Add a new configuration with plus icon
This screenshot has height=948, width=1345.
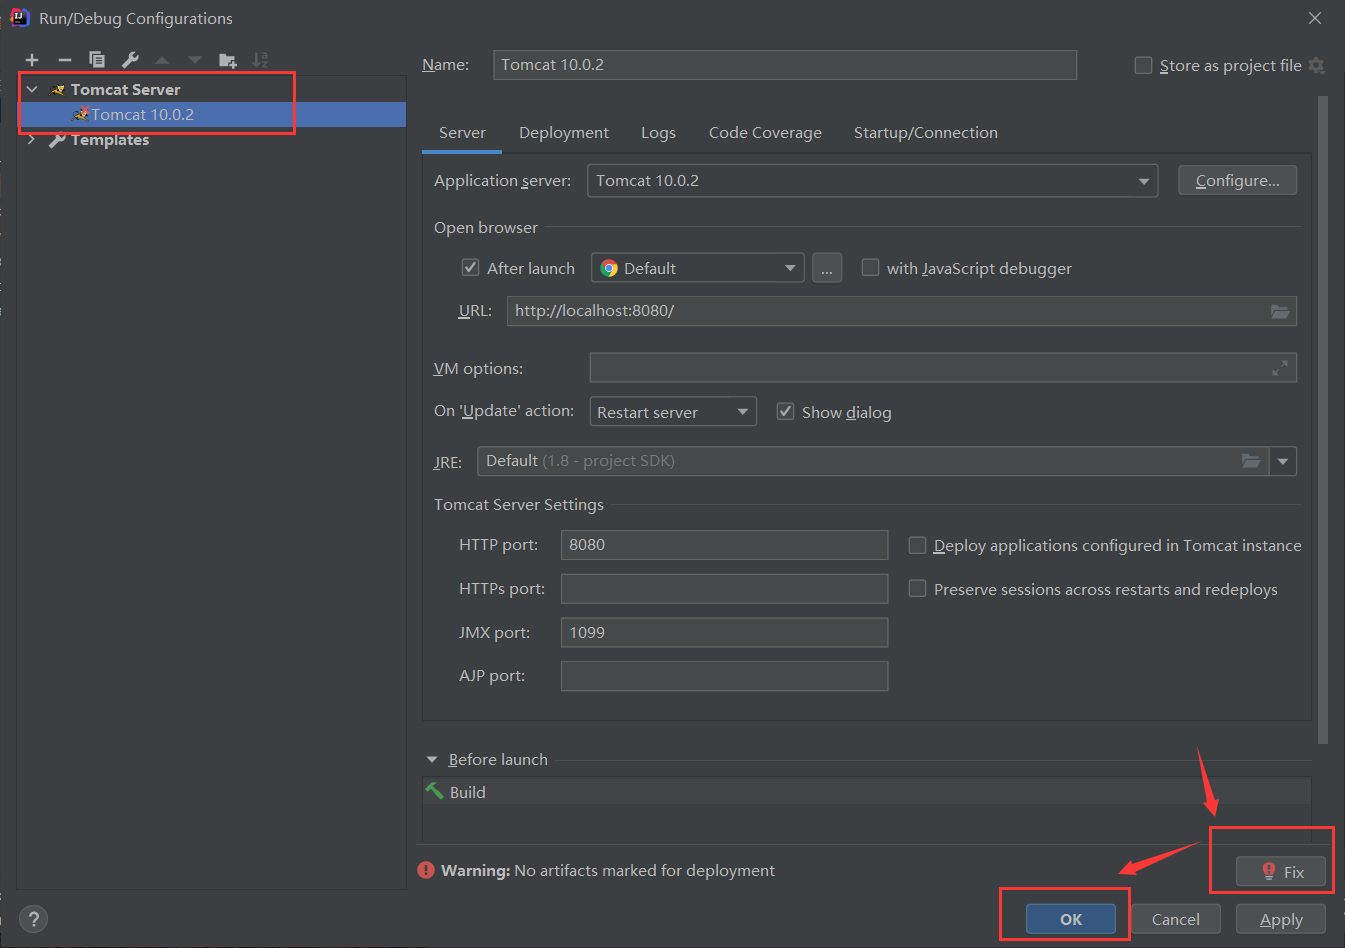[32, 60]
